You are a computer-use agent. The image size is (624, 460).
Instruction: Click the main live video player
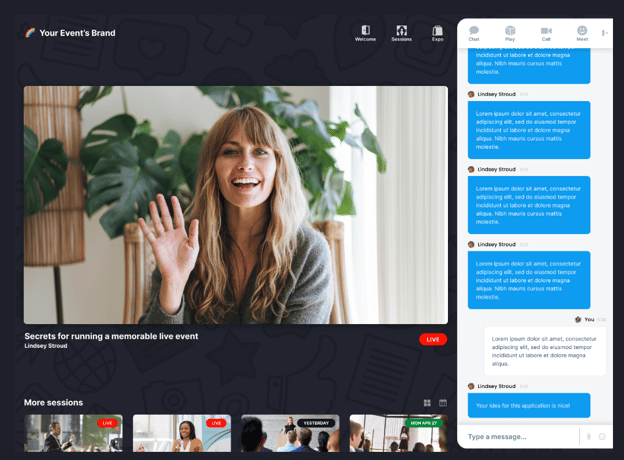pos(236,204)
